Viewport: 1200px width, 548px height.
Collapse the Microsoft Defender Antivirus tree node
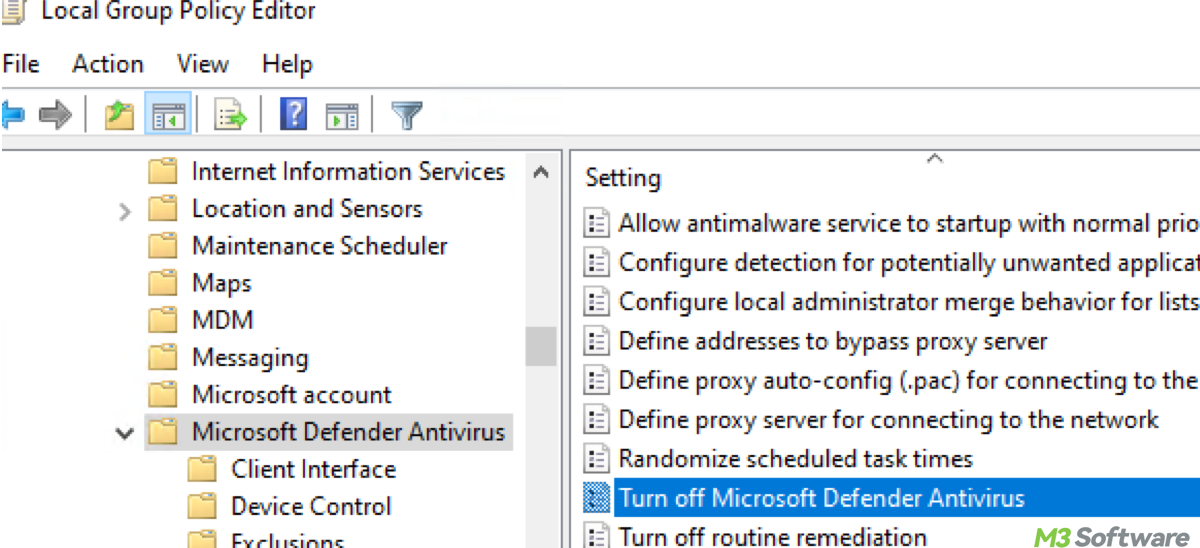click(x=125, y=434)
